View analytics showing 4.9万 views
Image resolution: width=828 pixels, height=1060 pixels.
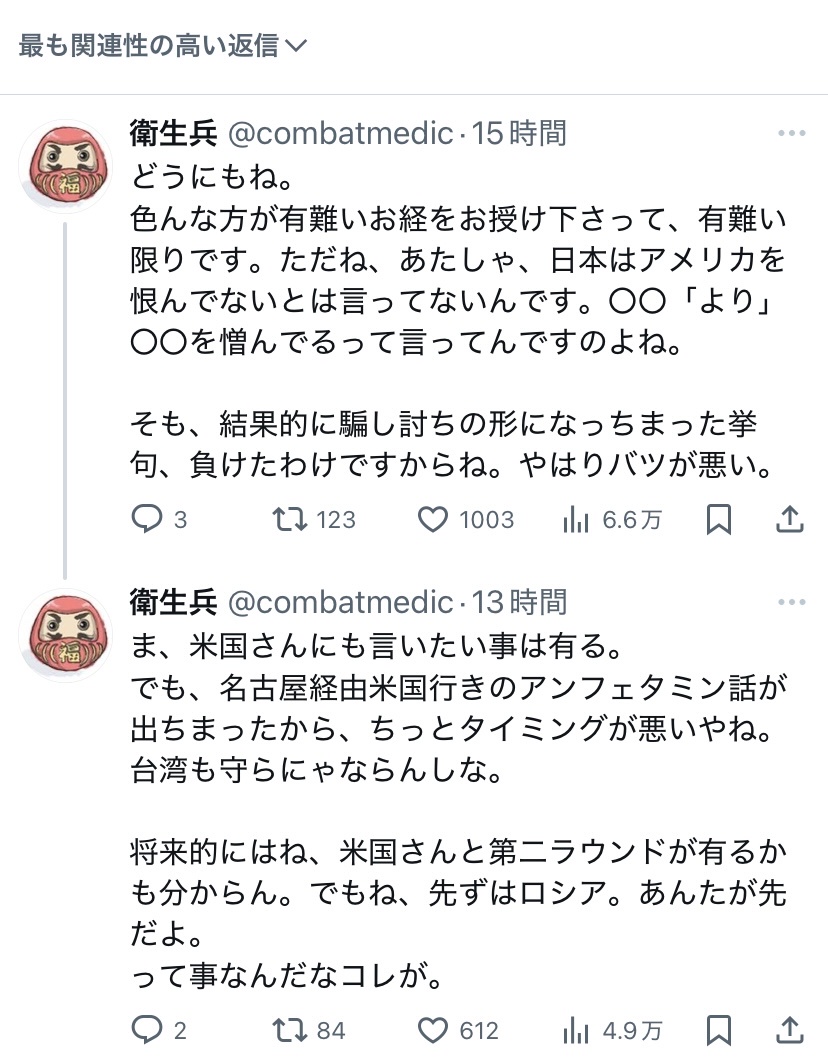click(577, 1030)
